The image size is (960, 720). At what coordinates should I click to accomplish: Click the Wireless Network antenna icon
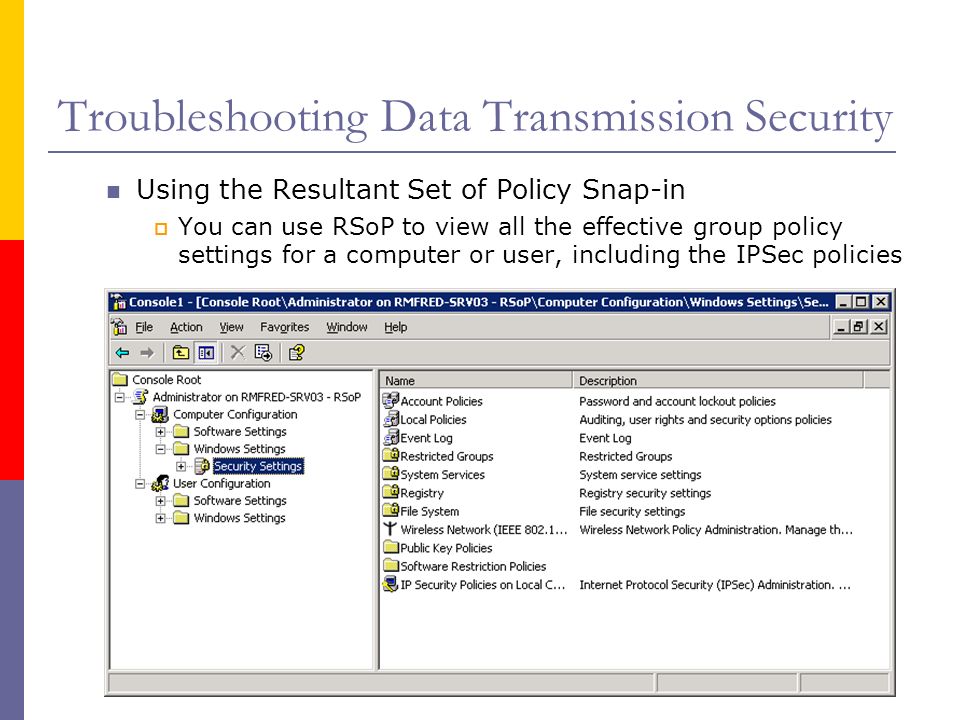point(390,529)
